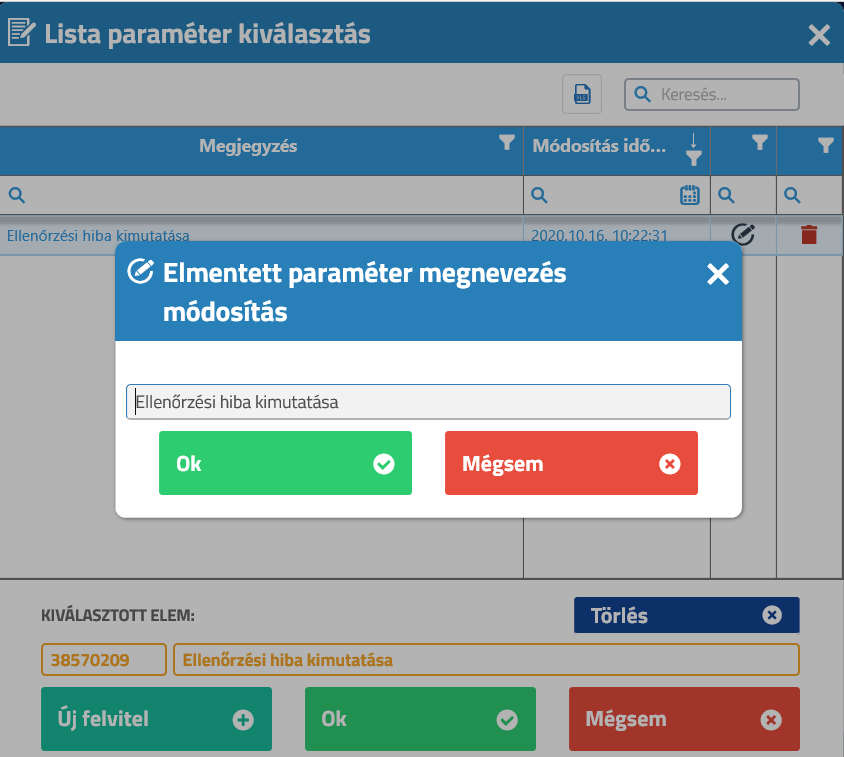Open the Módosítás idő column filter icon
The height and width of the screenshot is (757, 844).
tap(694, 158)
